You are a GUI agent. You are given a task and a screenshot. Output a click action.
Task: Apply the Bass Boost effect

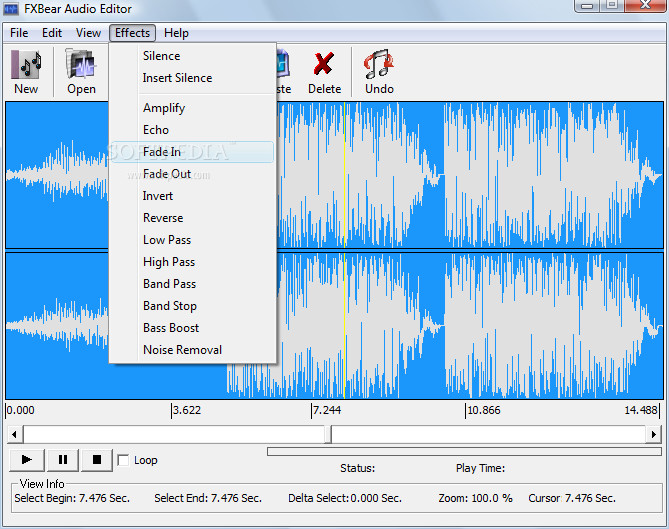[x=192, y=328]
